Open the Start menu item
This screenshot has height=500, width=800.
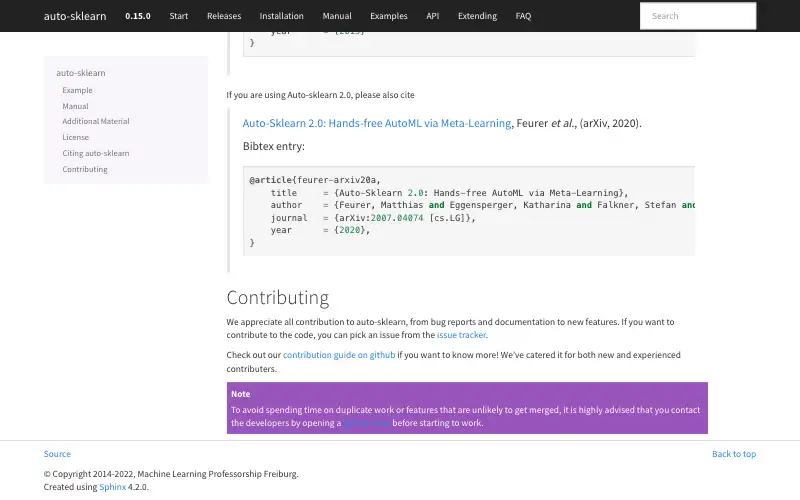tap(179, 16)
